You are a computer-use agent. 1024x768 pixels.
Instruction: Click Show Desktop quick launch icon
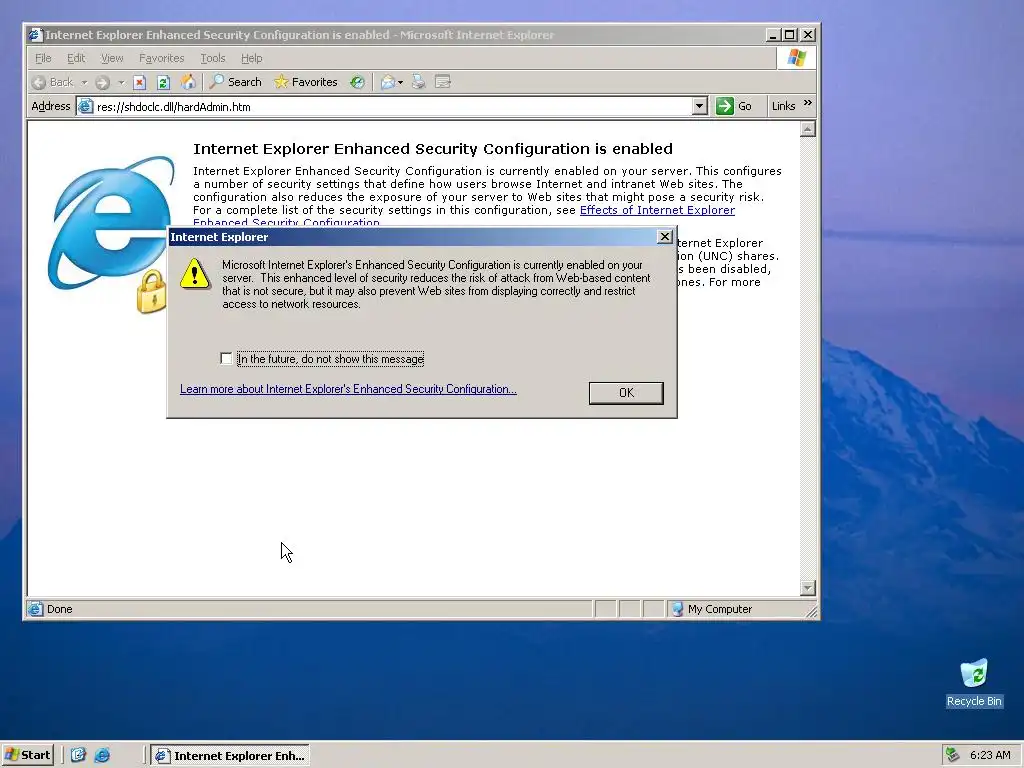tap(78, 755)
